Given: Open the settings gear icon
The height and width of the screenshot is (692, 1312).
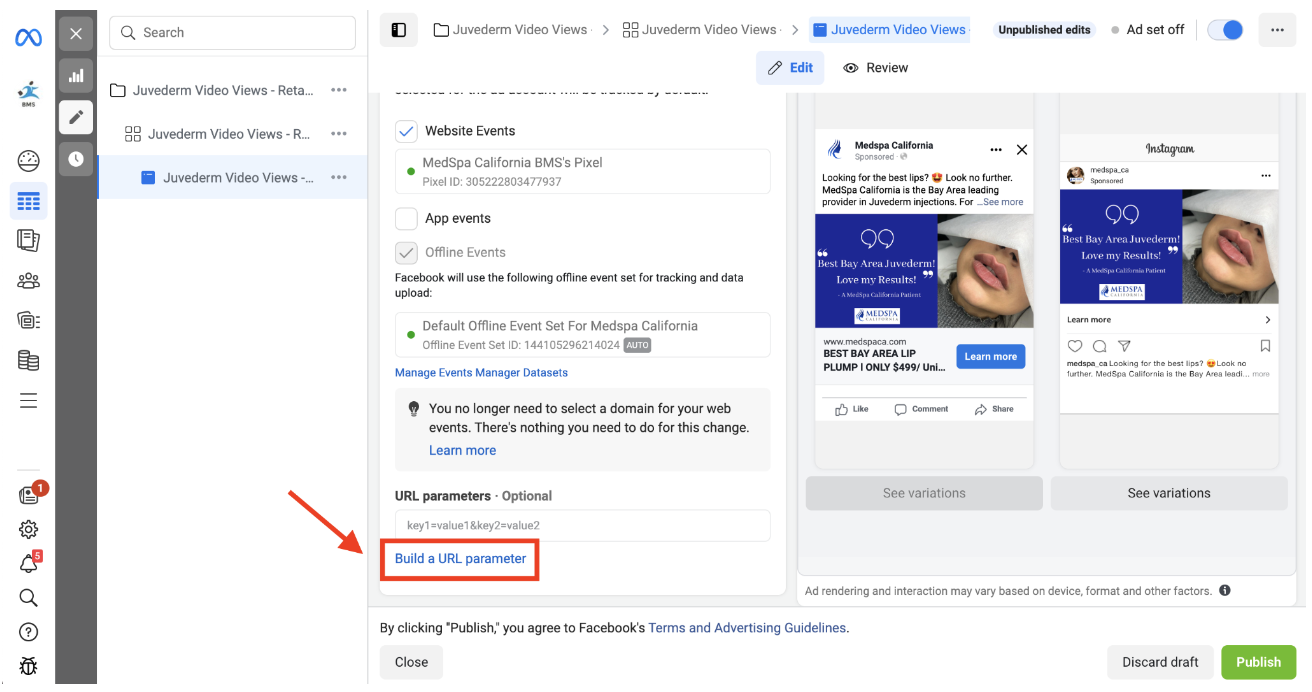Looking at the screenshot, I should pyautogui.click(x=28, y=529).
